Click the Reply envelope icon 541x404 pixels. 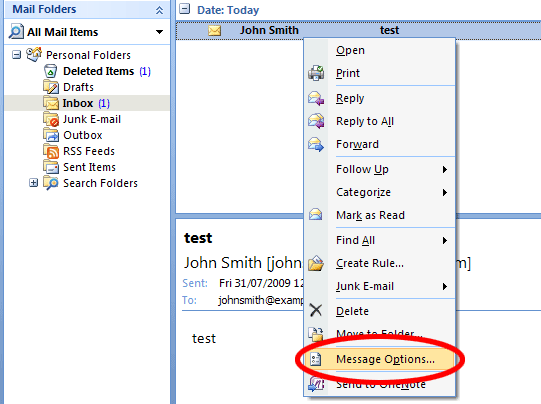316,98
